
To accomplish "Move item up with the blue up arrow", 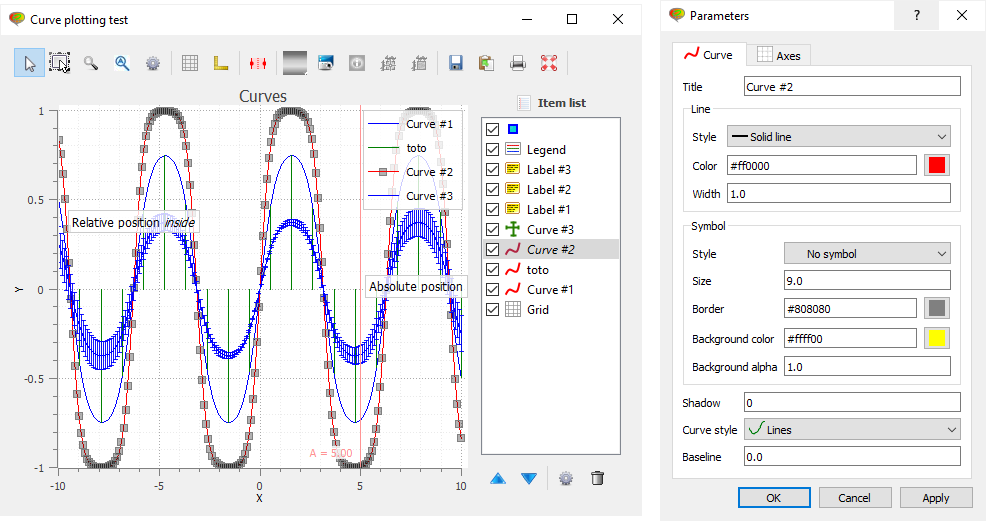I will pyautogui.click(x=498, y=478).
